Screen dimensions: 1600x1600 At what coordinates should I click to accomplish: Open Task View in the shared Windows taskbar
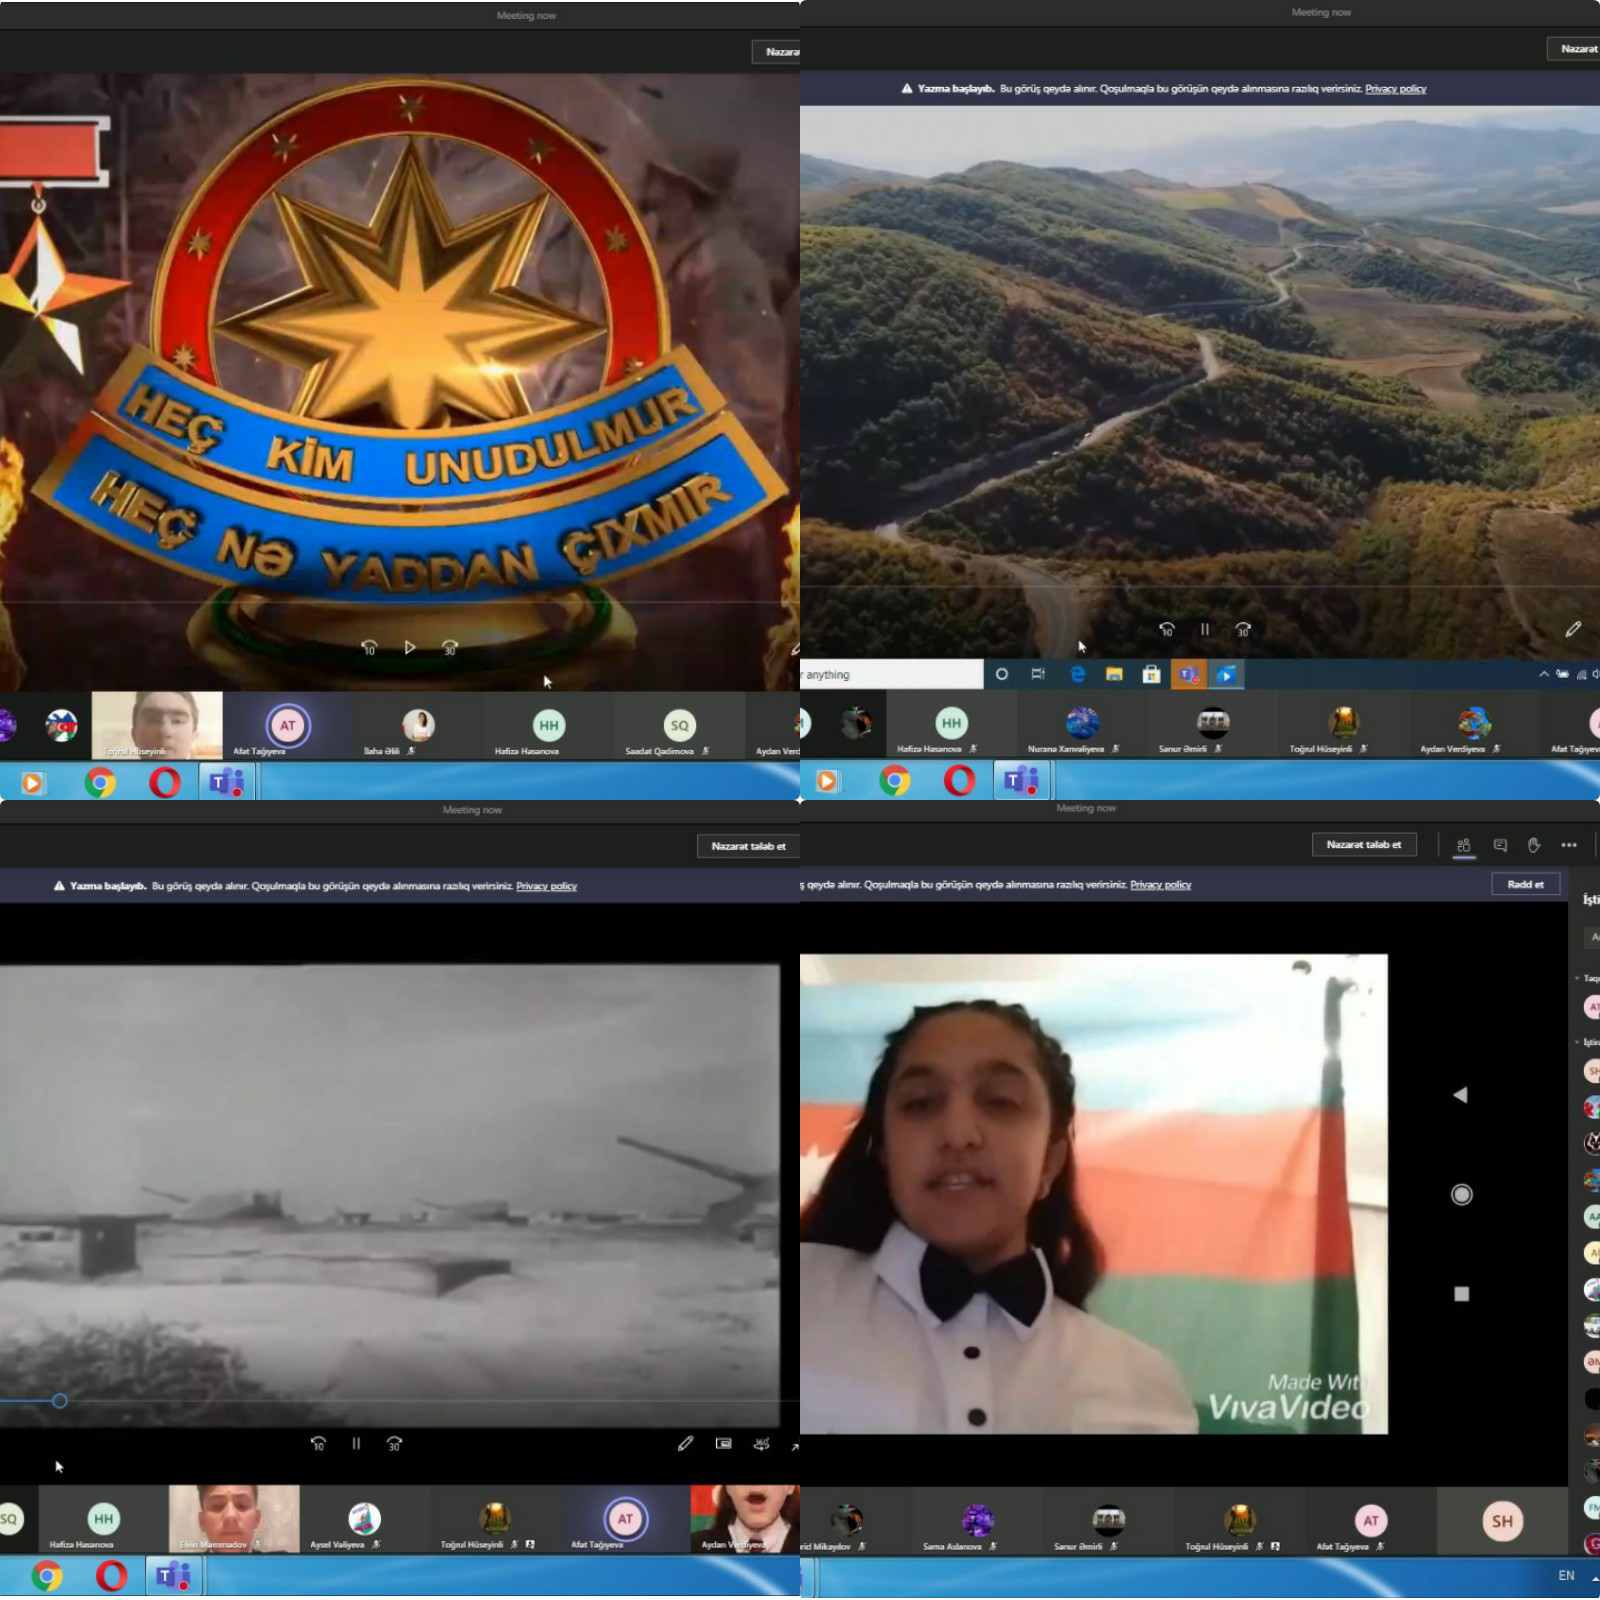[1038, 674]
